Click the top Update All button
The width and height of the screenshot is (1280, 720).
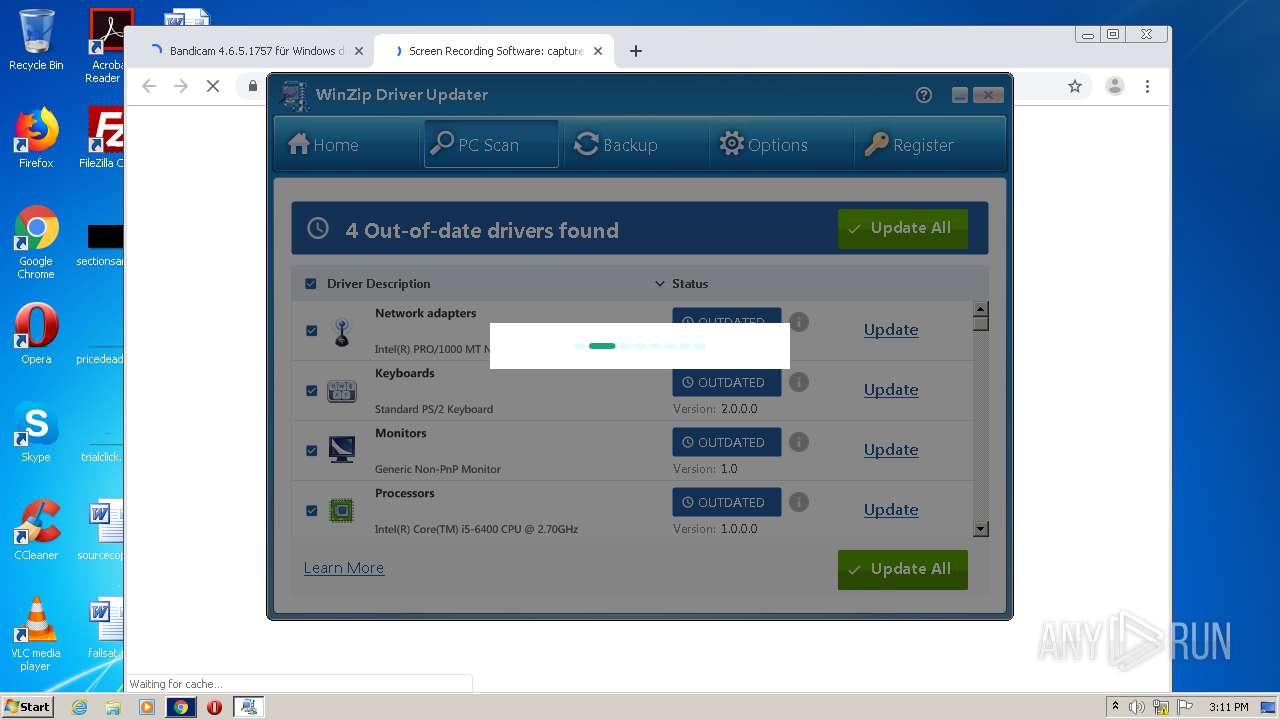click(903, 229)
